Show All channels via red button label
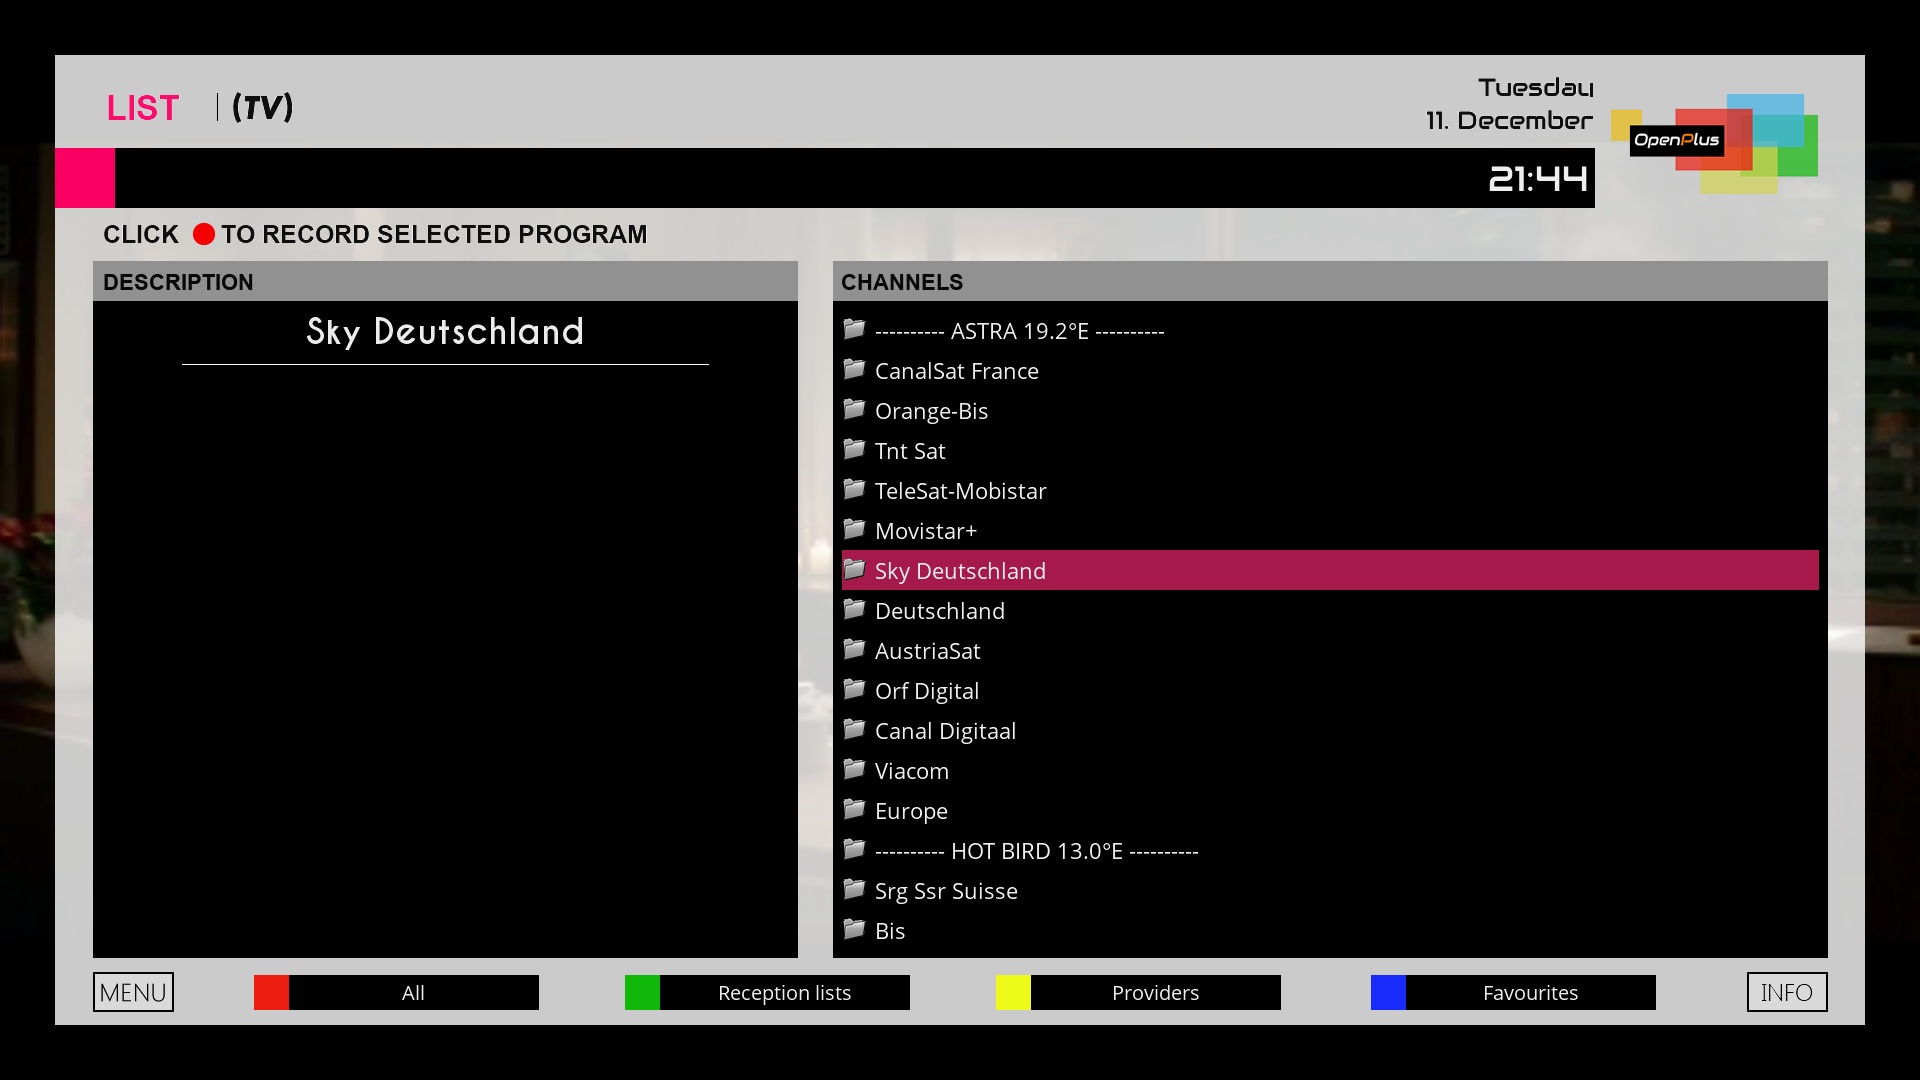The width and height of the screenshot is (1920, 1080). click(x=414, y=992)
